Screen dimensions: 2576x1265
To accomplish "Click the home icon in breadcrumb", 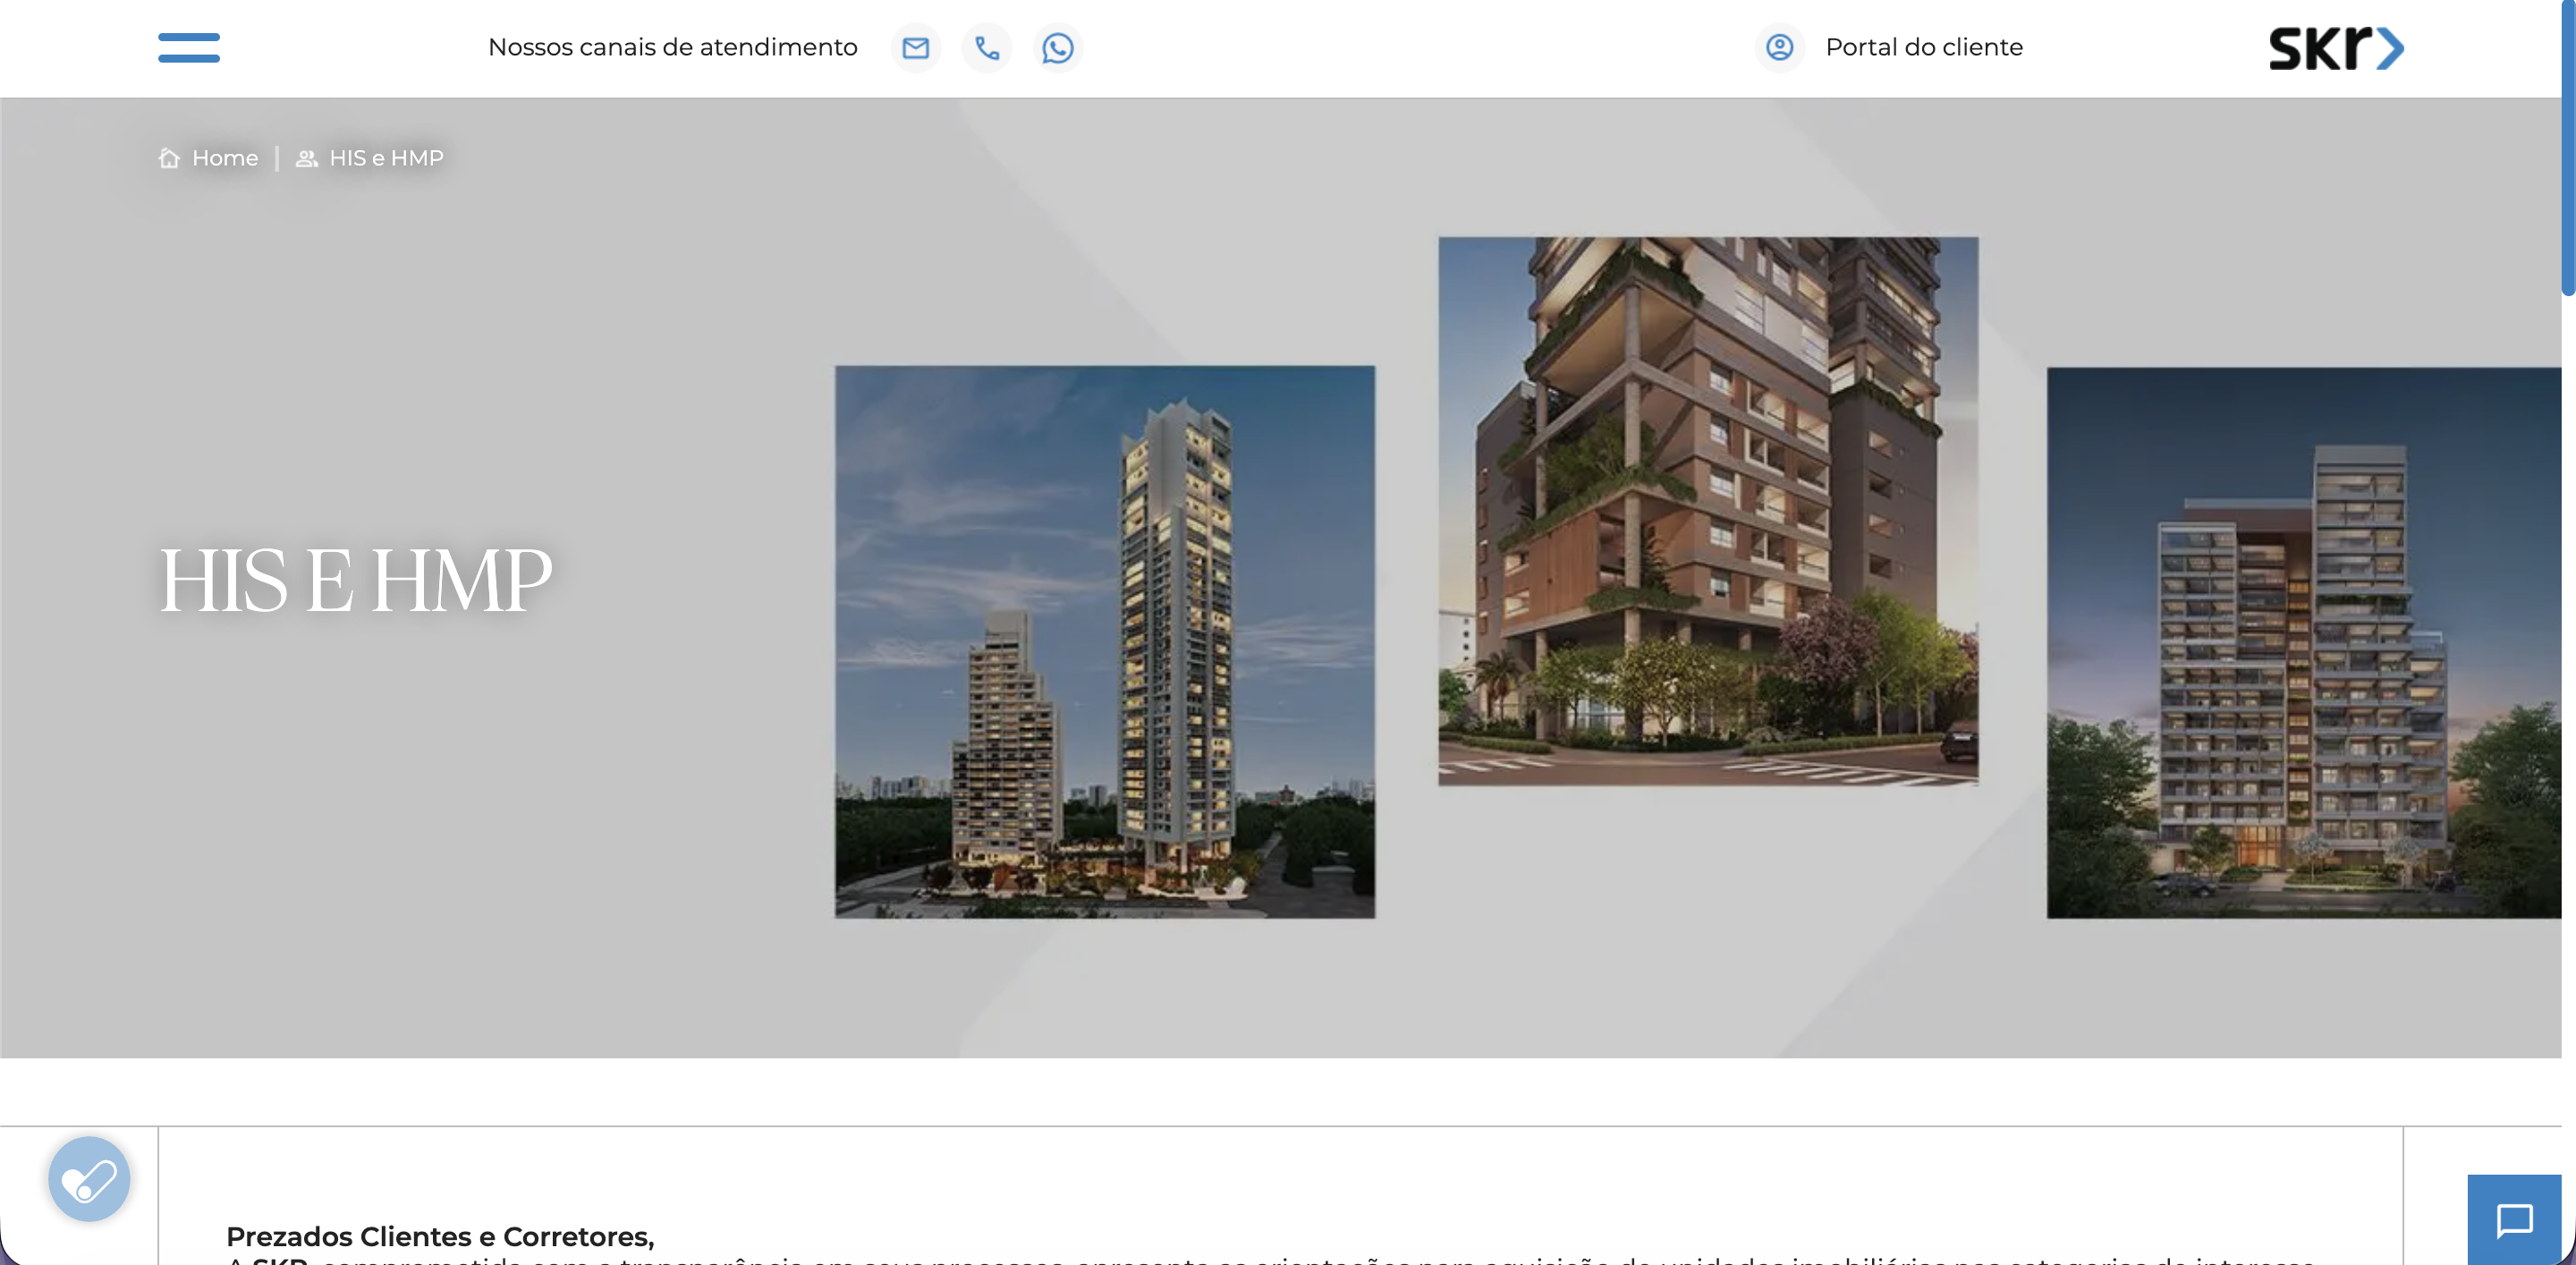I will 169,158.
